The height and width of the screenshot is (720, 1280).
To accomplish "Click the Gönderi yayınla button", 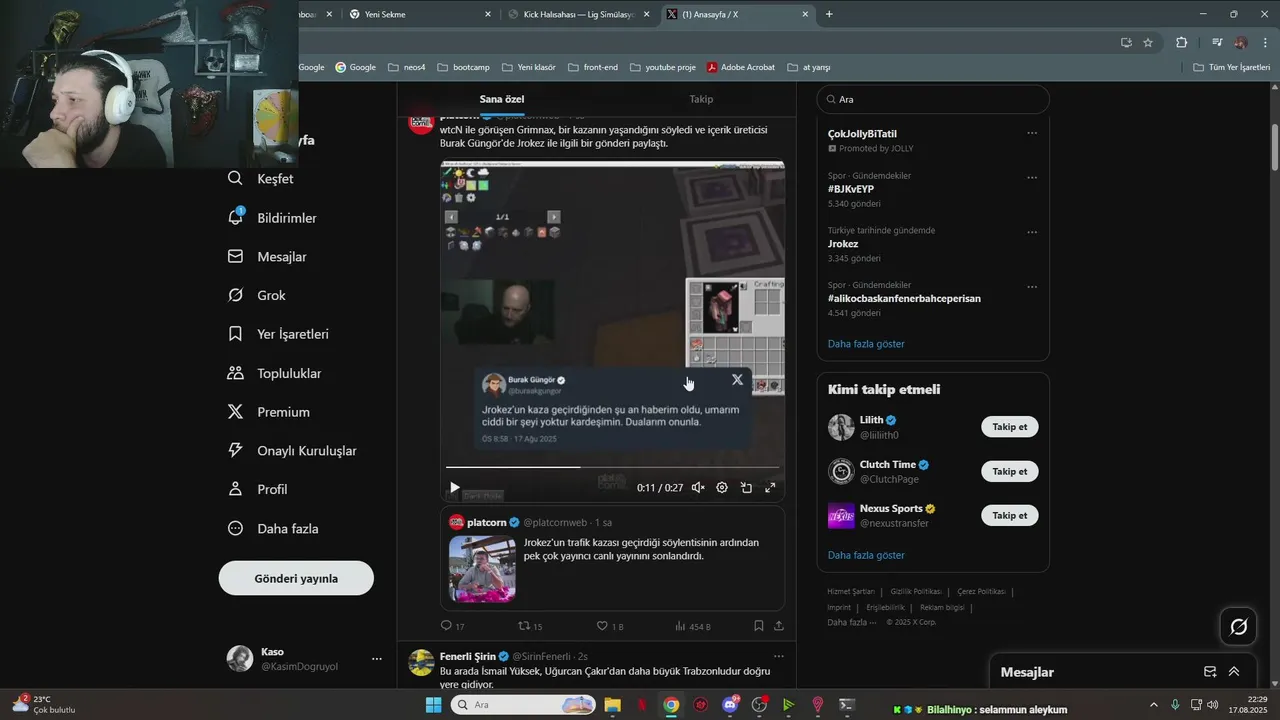I will click(296, 578).
